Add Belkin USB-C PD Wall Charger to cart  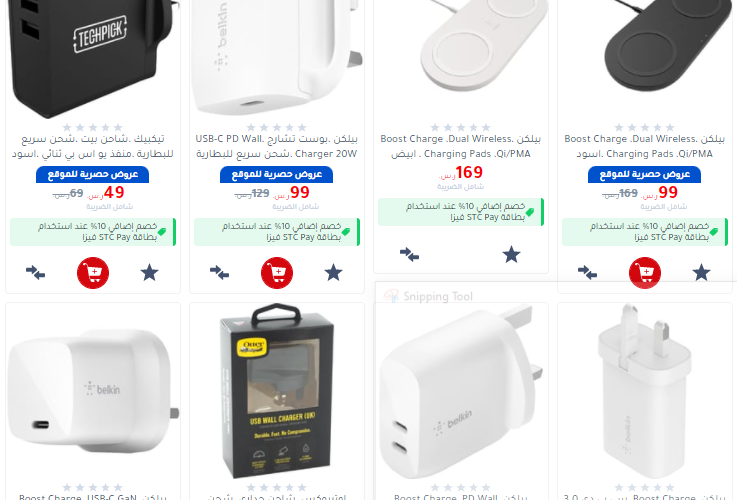[x=277, y=273]
